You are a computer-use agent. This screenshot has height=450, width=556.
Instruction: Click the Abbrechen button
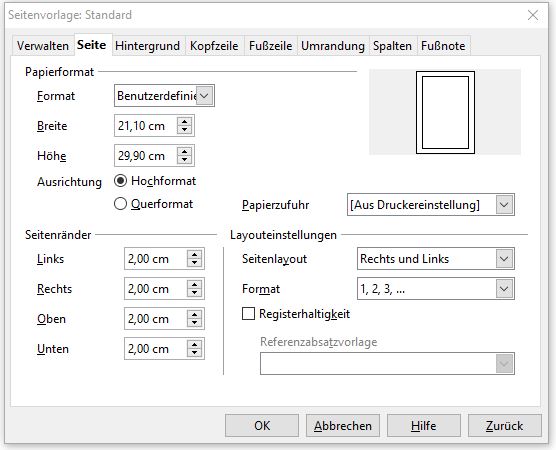[343, 426]
